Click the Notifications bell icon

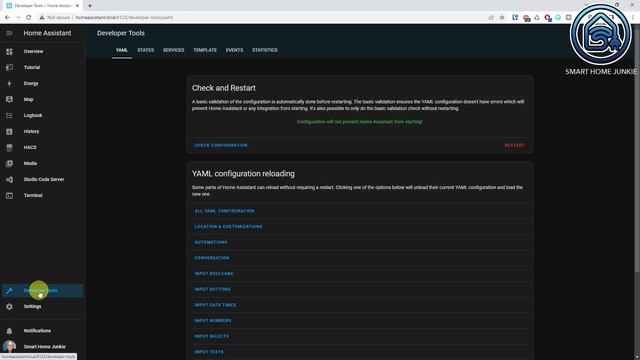coord(9,331)
